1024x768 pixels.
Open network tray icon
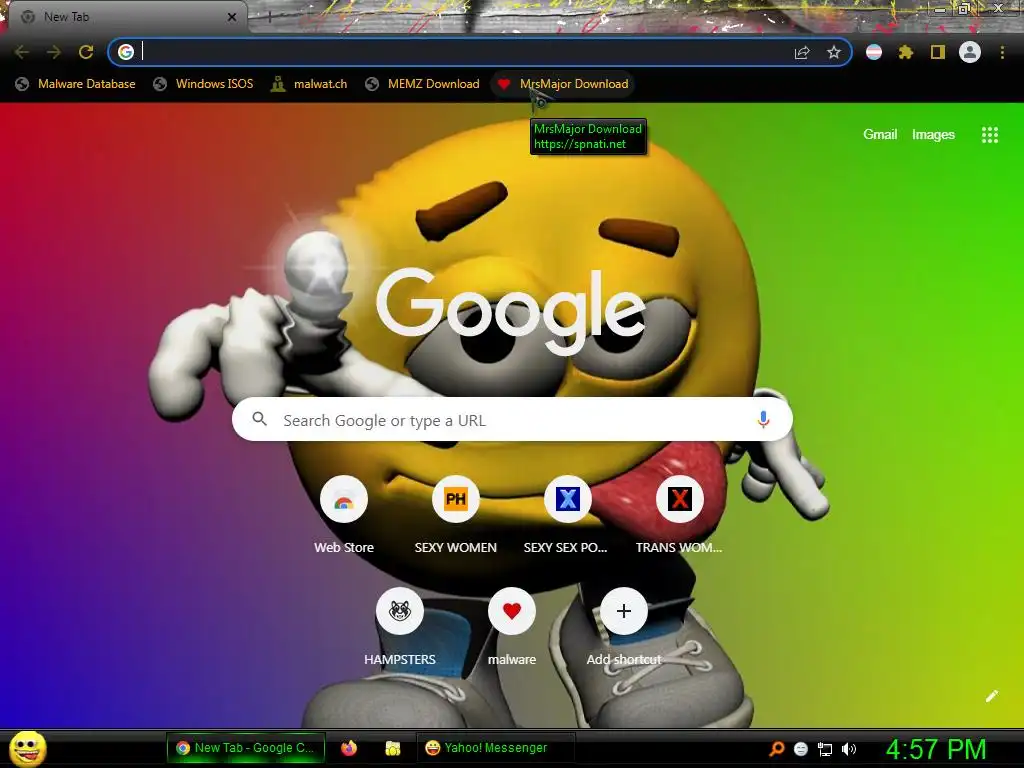pos(825,749)
